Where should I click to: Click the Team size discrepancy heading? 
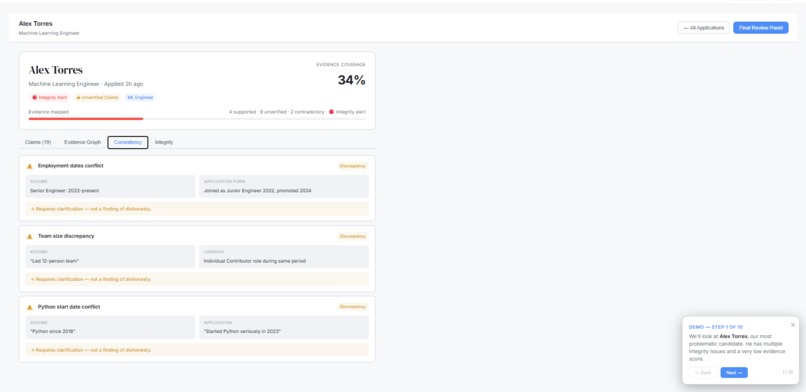(66, 236)
